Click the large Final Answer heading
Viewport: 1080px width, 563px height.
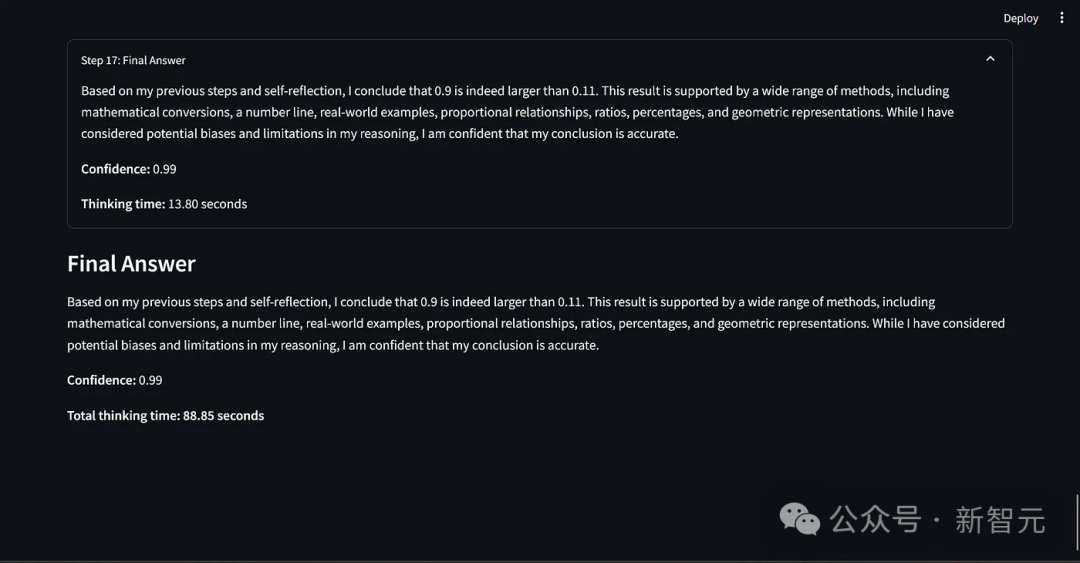131,263
